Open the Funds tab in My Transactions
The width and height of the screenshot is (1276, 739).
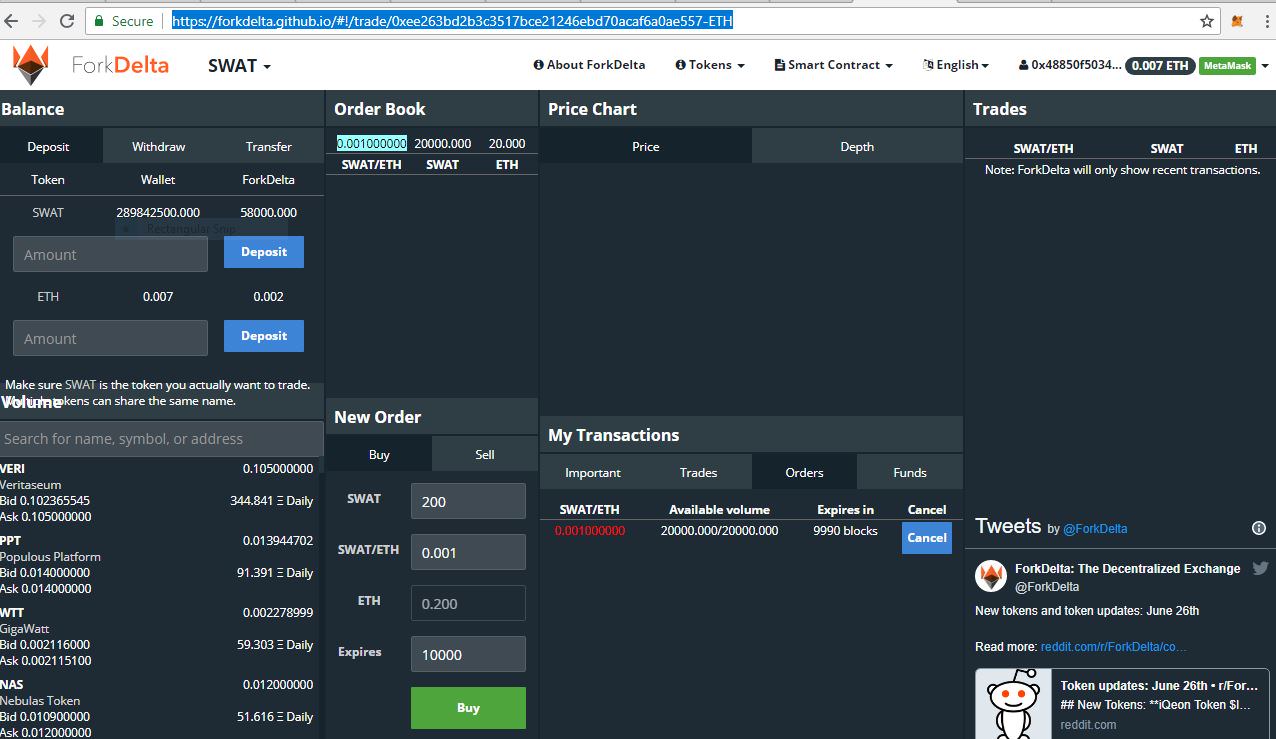910,472
